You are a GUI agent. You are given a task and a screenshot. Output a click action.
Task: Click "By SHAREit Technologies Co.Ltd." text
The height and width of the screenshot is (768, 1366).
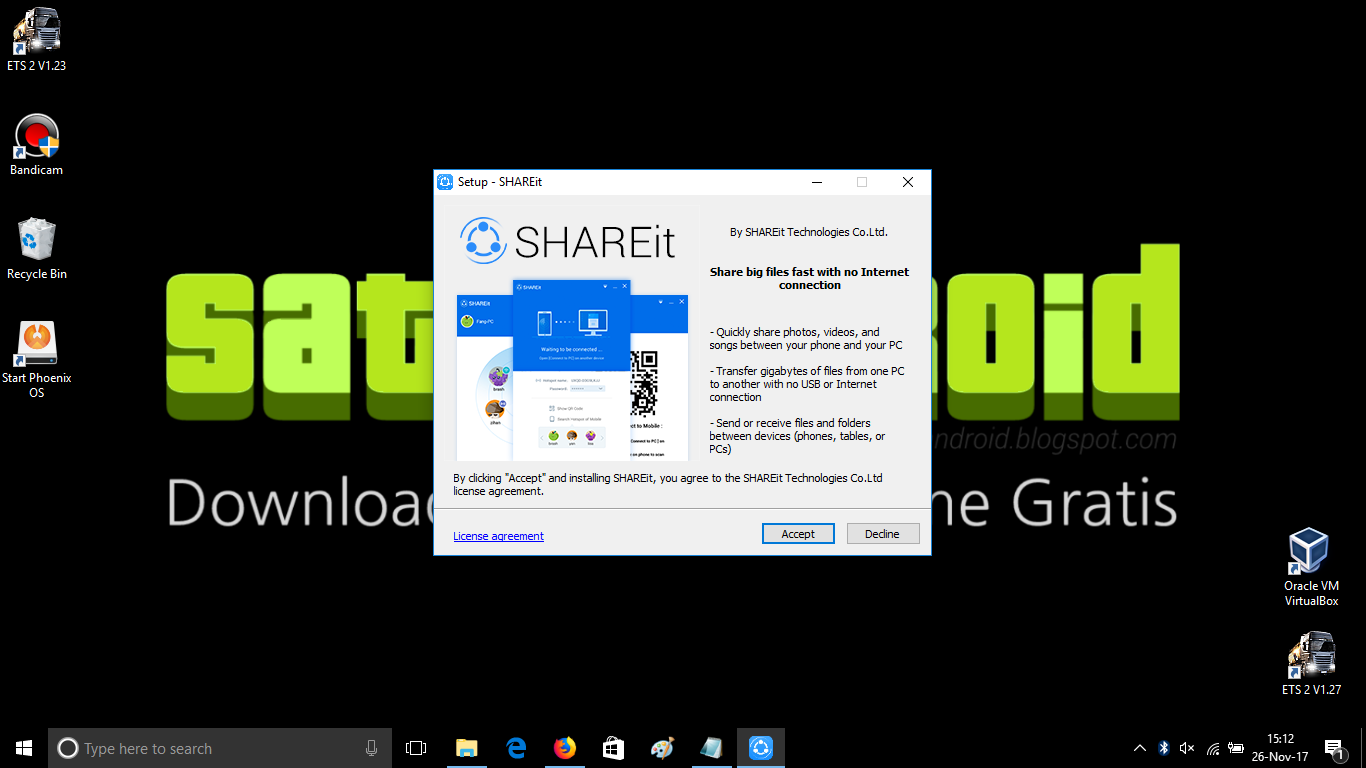pyautogui.click(x=809, y=232)
